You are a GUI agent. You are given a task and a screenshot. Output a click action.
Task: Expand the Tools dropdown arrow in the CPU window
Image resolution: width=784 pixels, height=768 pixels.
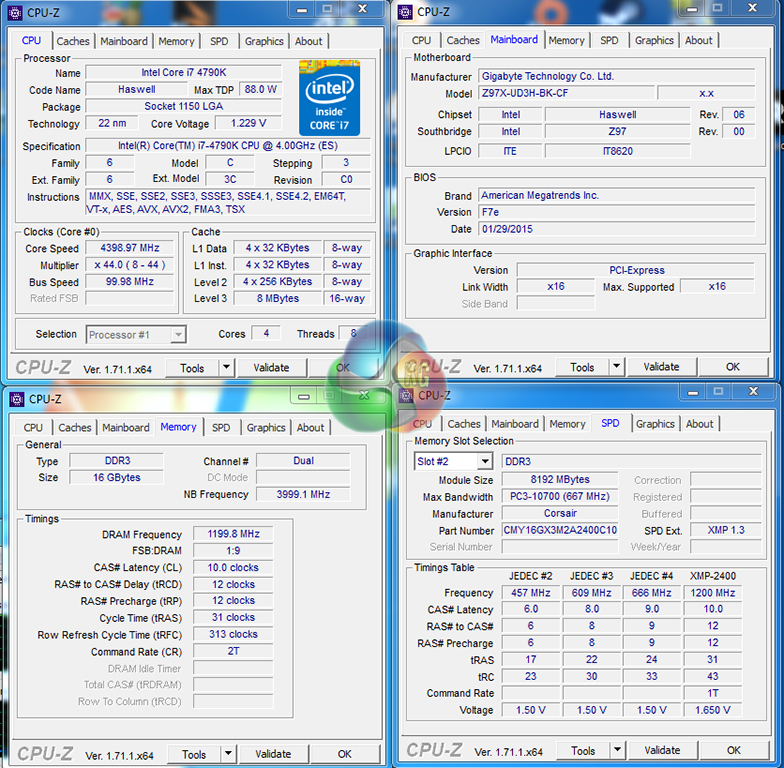(x=226, y=368)
